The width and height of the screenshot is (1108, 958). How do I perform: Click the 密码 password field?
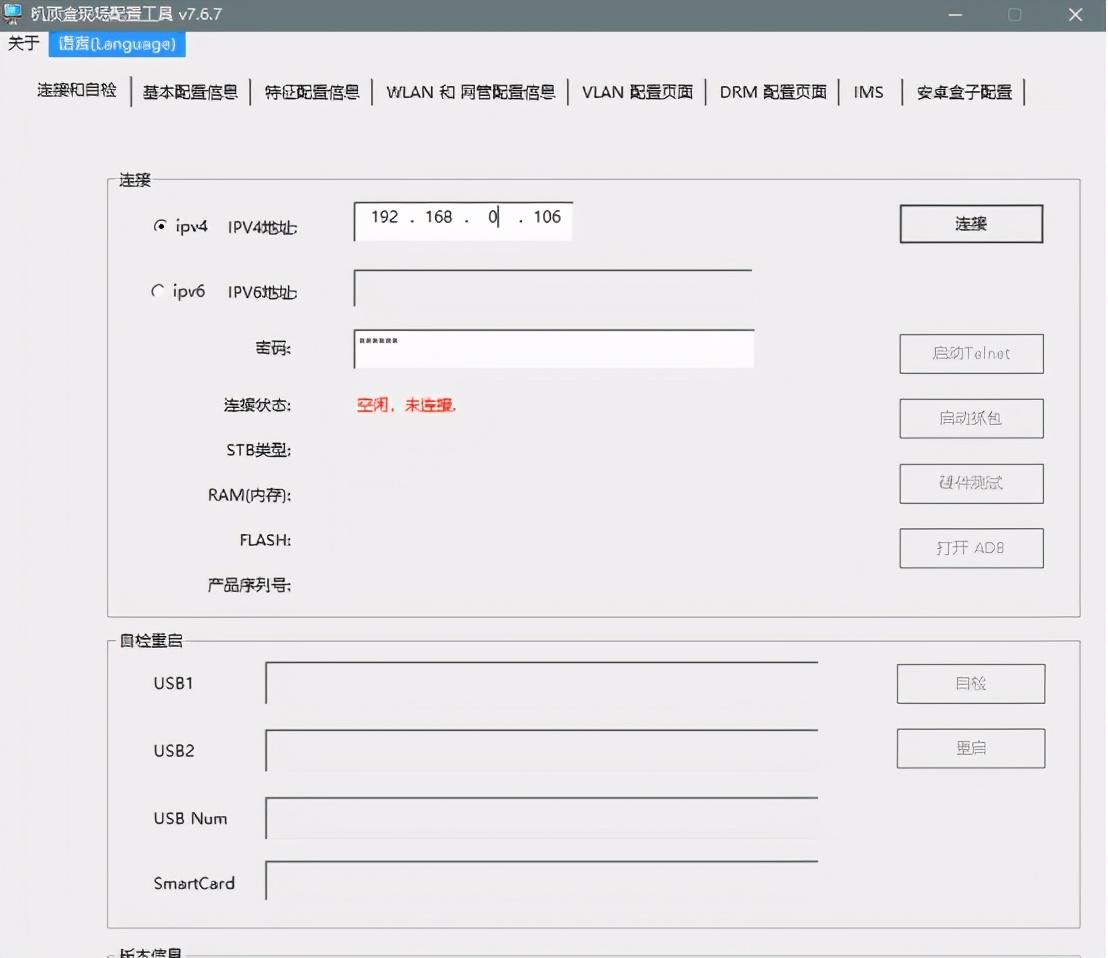(554, 348)
